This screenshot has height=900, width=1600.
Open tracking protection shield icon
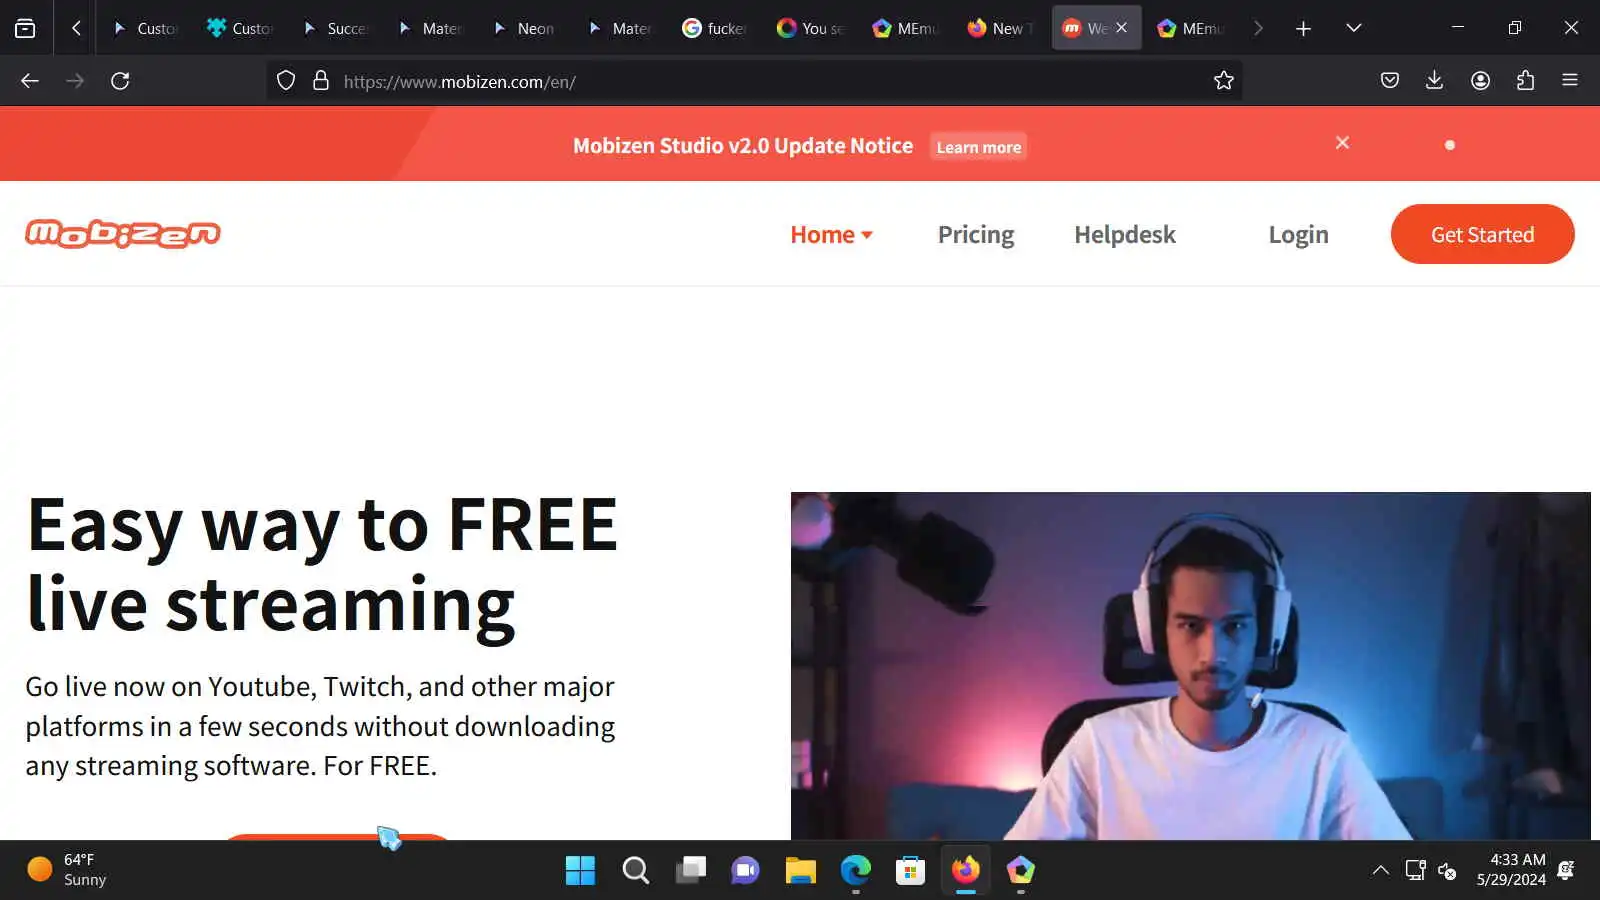[x=286, y=81]
